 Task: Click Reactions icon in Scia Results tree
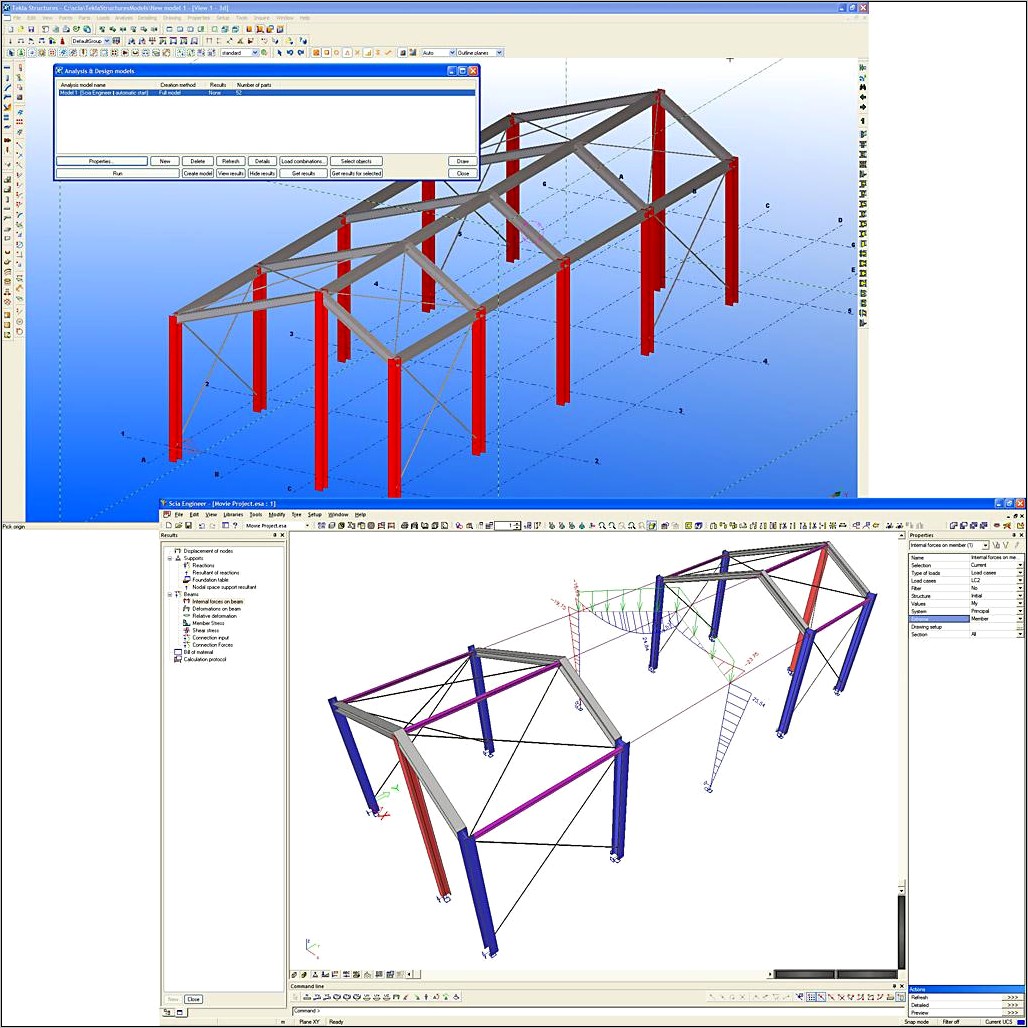click(187, 565)
